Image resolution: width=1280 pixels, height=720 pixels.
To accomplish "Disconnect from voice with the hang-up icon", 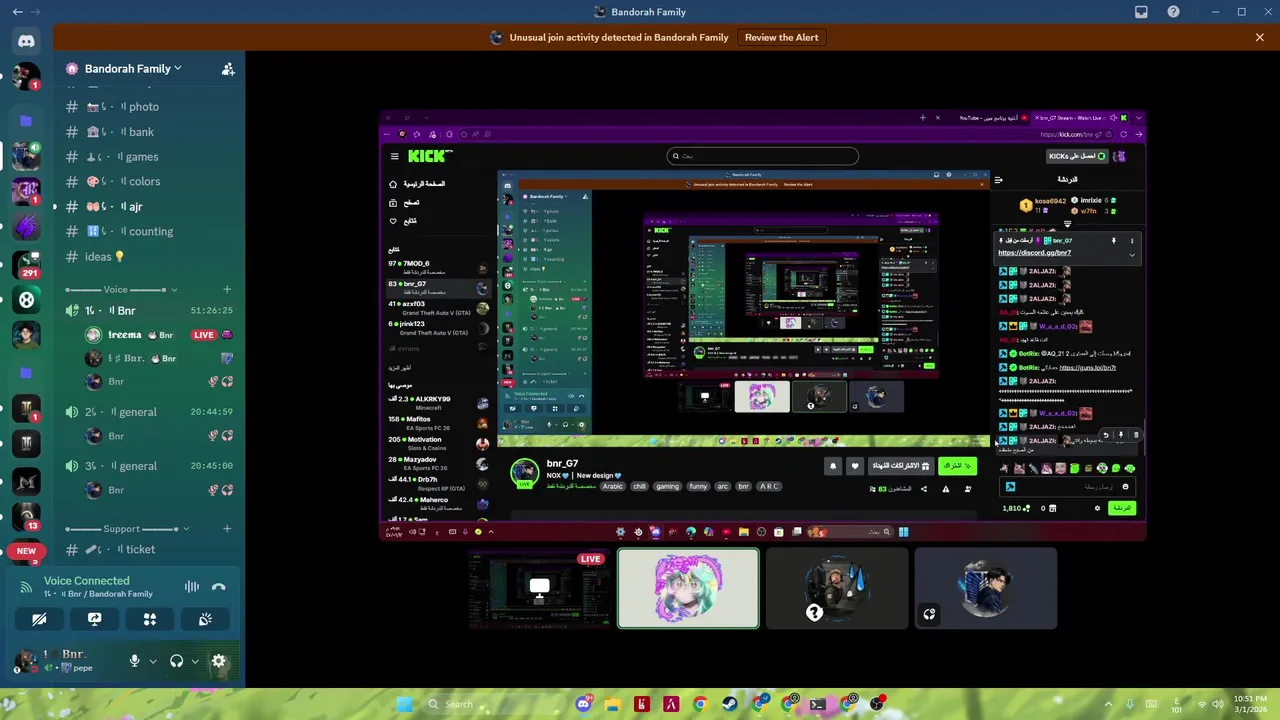I will (x=218, y=587).
